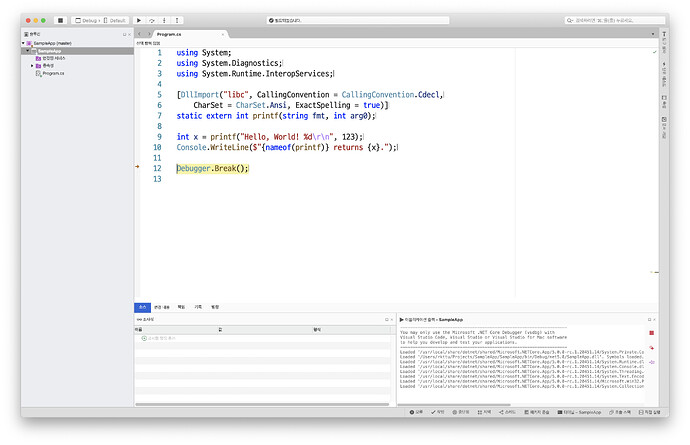
Task: Place cursor on "using System.Diagnostics;"
Action: tap(229, 63)
